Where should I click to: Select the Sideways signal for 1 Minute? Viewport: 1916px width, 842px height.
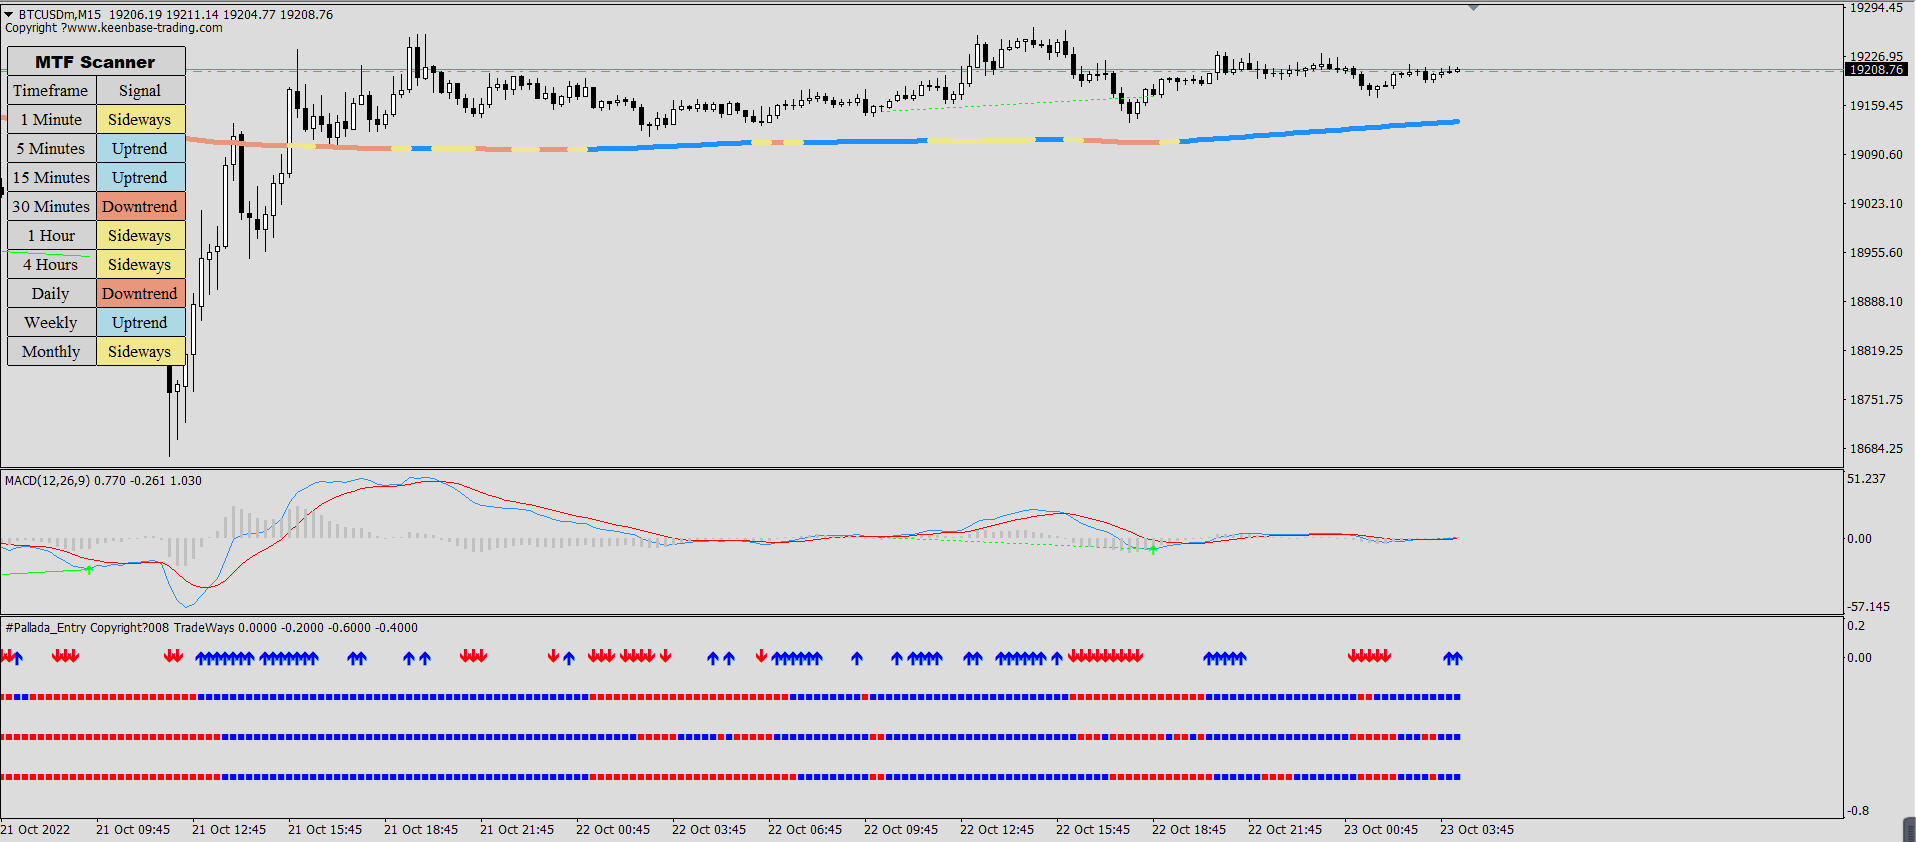[140, 120]
